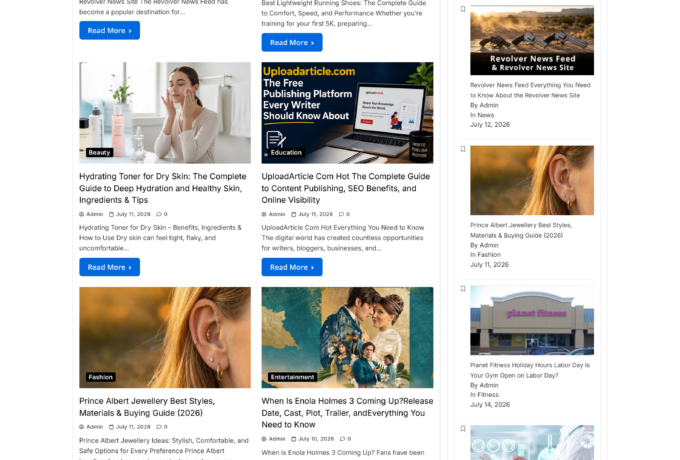Click author icon under UploadArticle Com Hot article
The image size is (680, 460).
tap(264, 214)
